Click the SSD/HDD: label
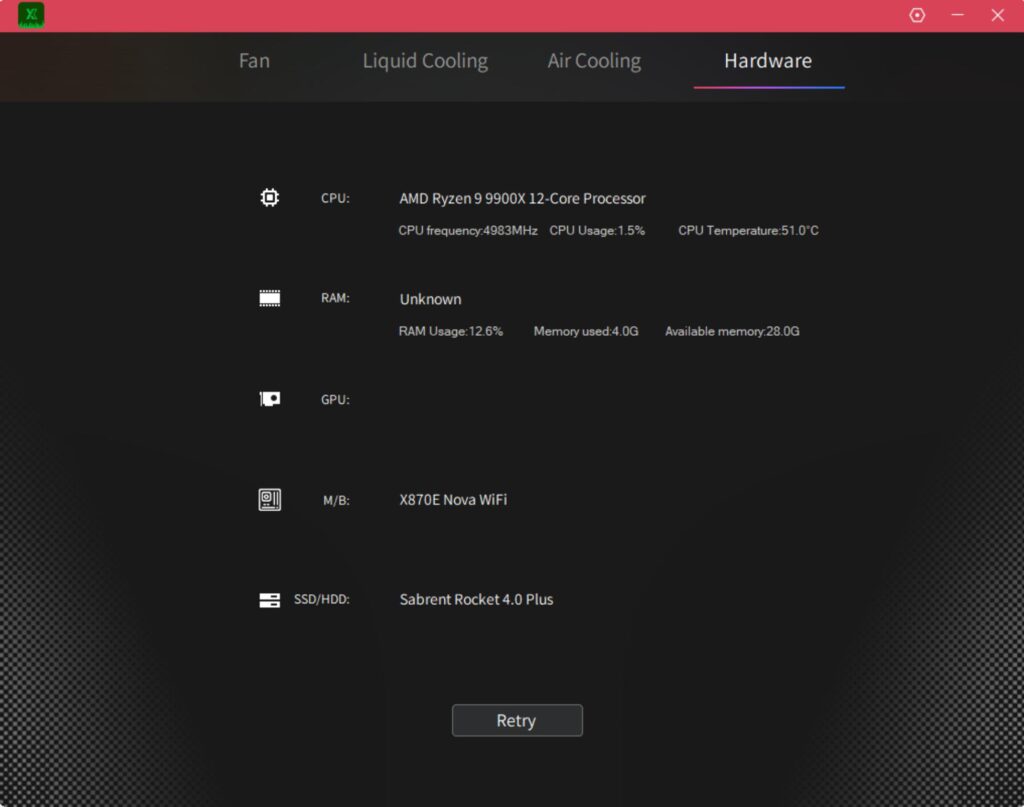 321,599
